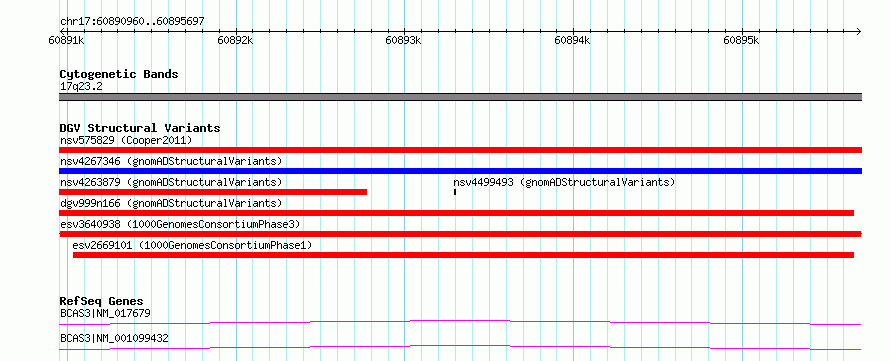
Task: Click the esv3640938 label text
Action: (x=180, y=224)
